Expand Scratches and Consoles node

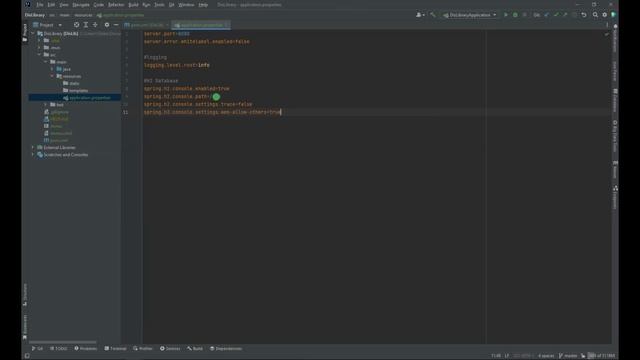tap(33, 155)
